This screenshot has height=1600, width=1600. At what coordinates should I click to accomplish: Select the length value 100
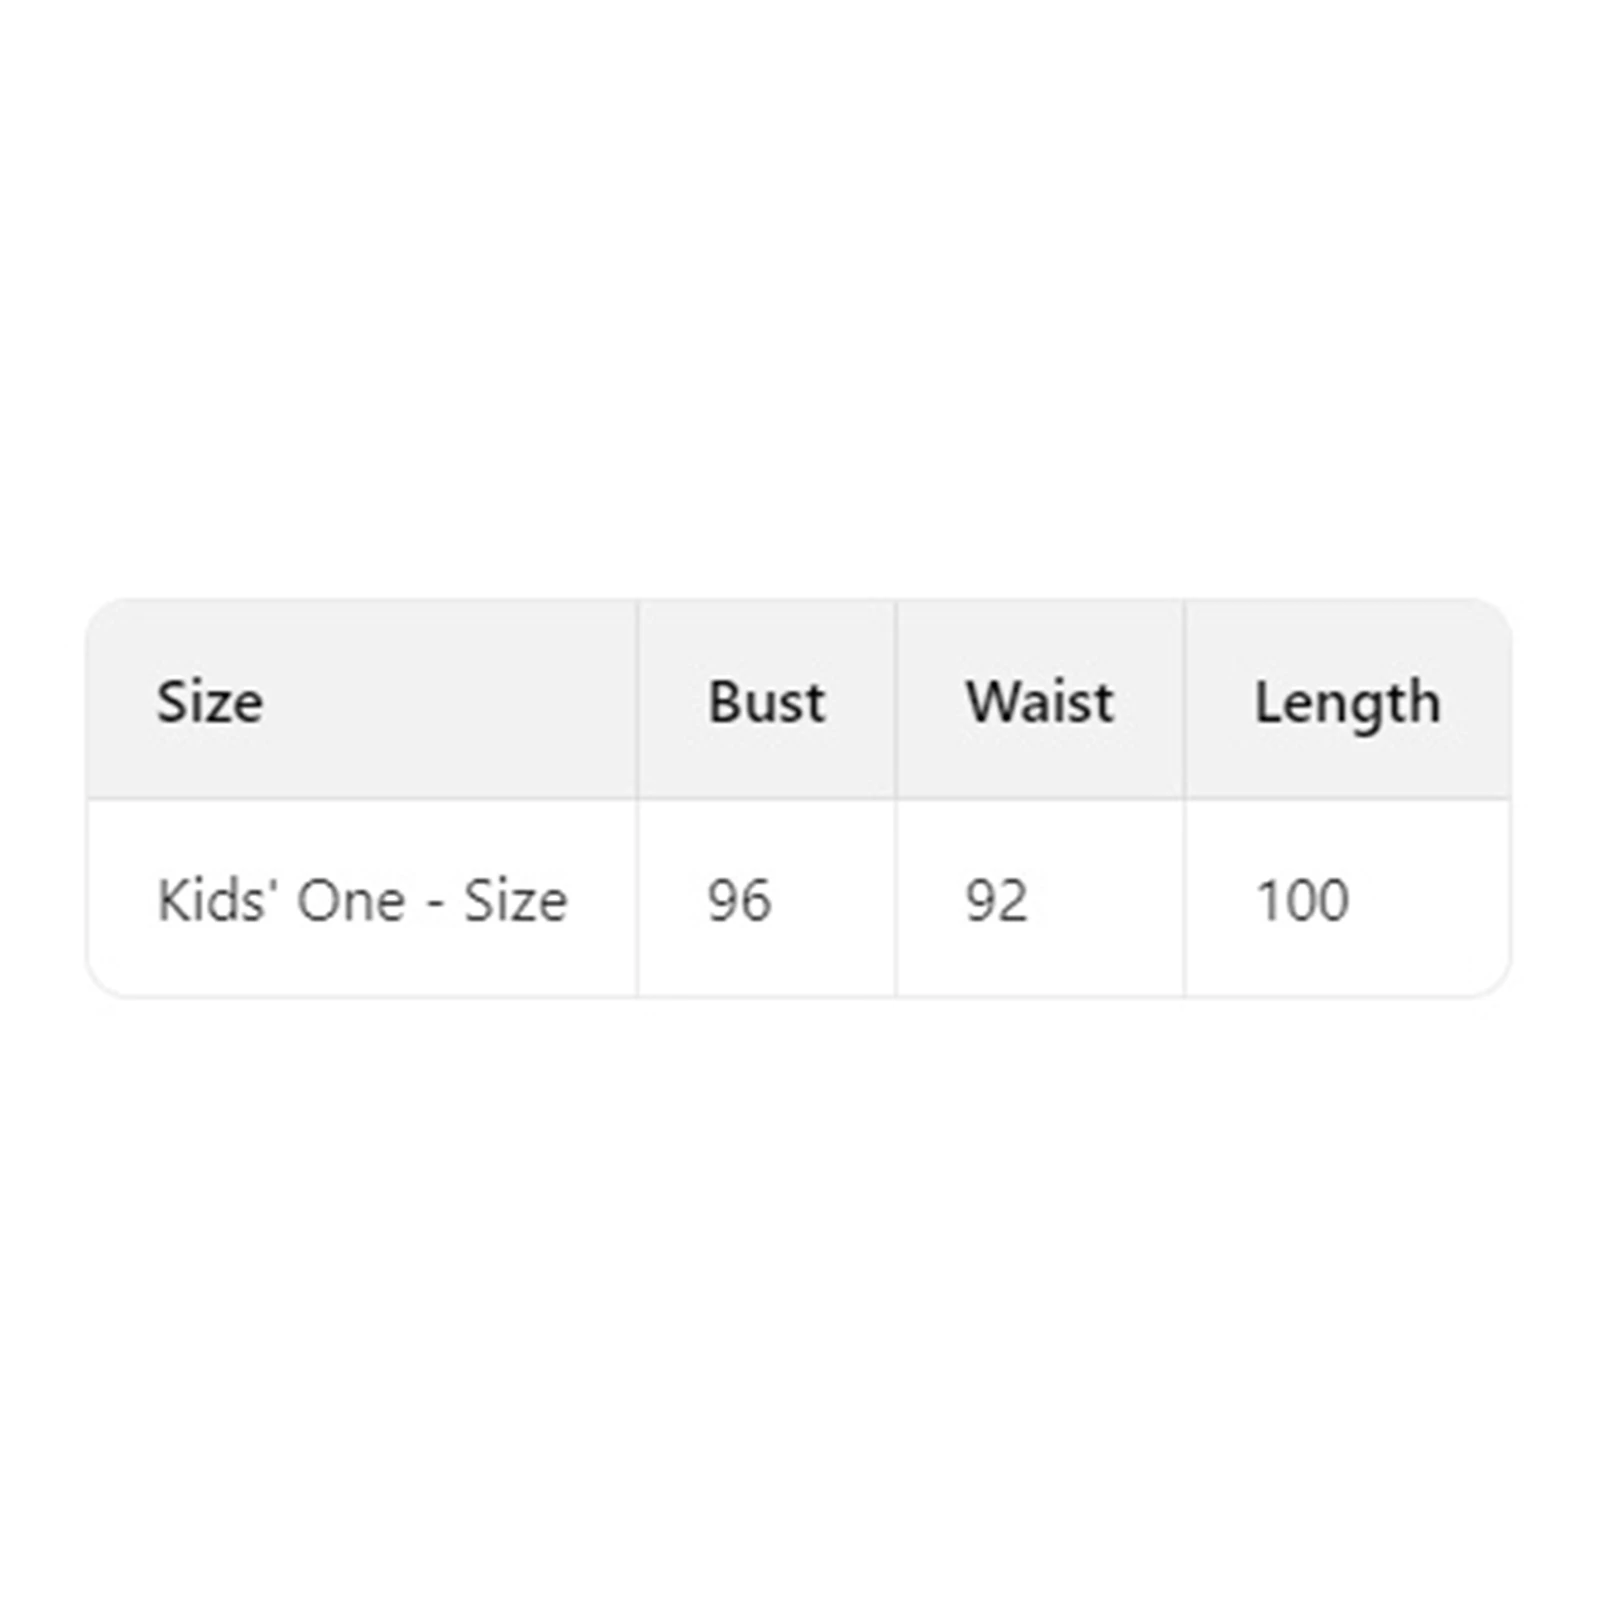tap(1302, 900)
